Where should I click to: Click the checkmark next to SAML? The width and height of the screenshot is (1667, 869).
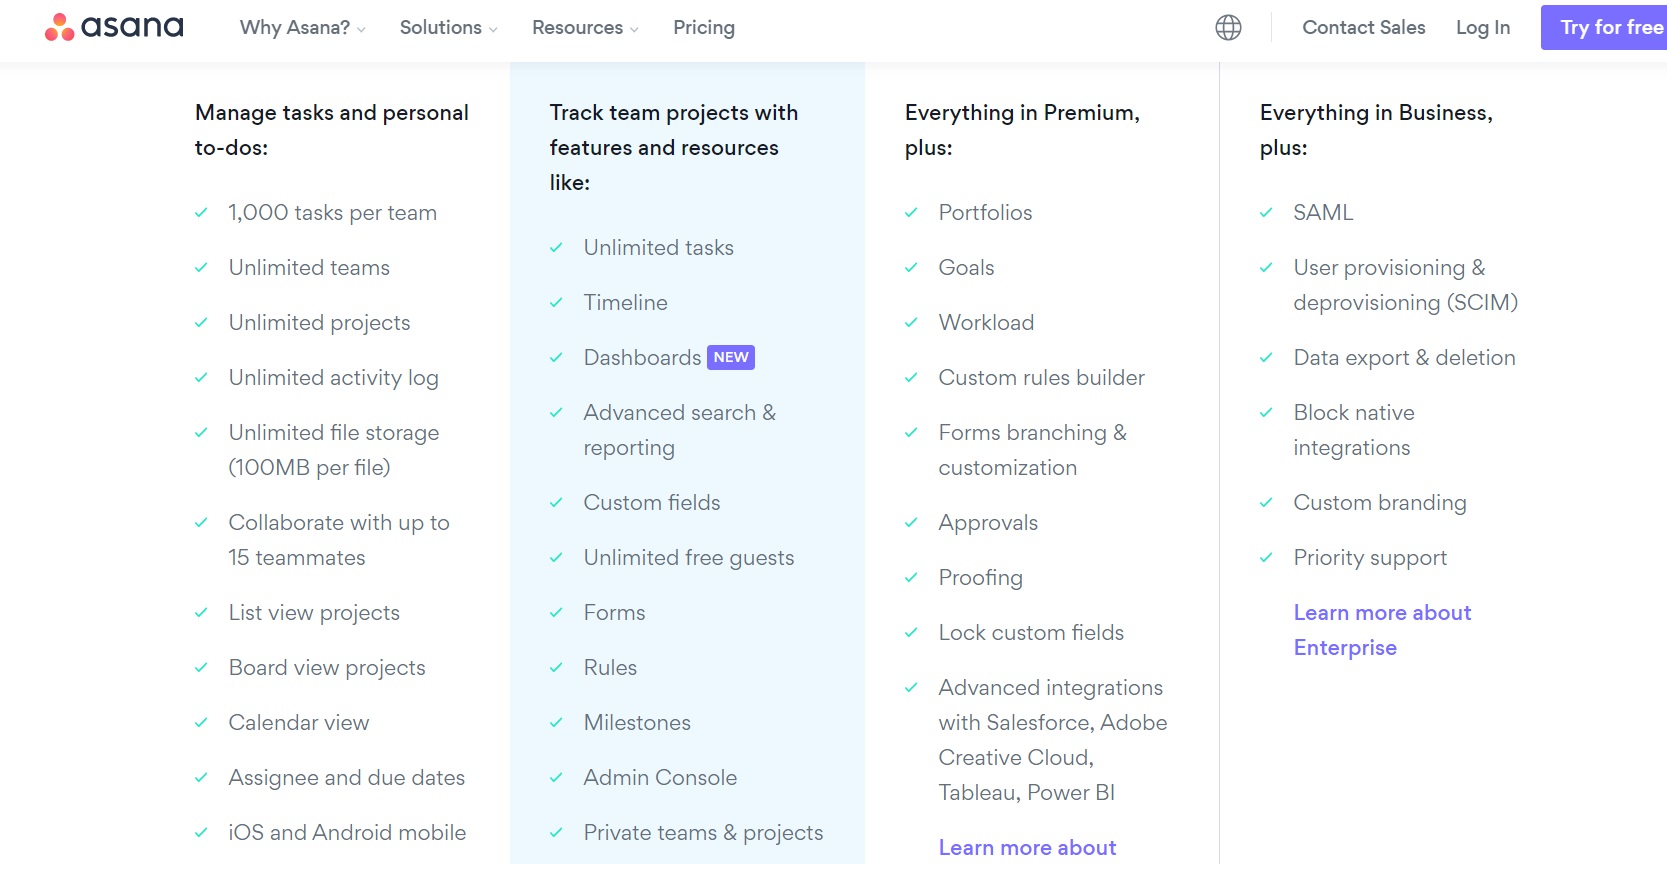(1266, 213)
